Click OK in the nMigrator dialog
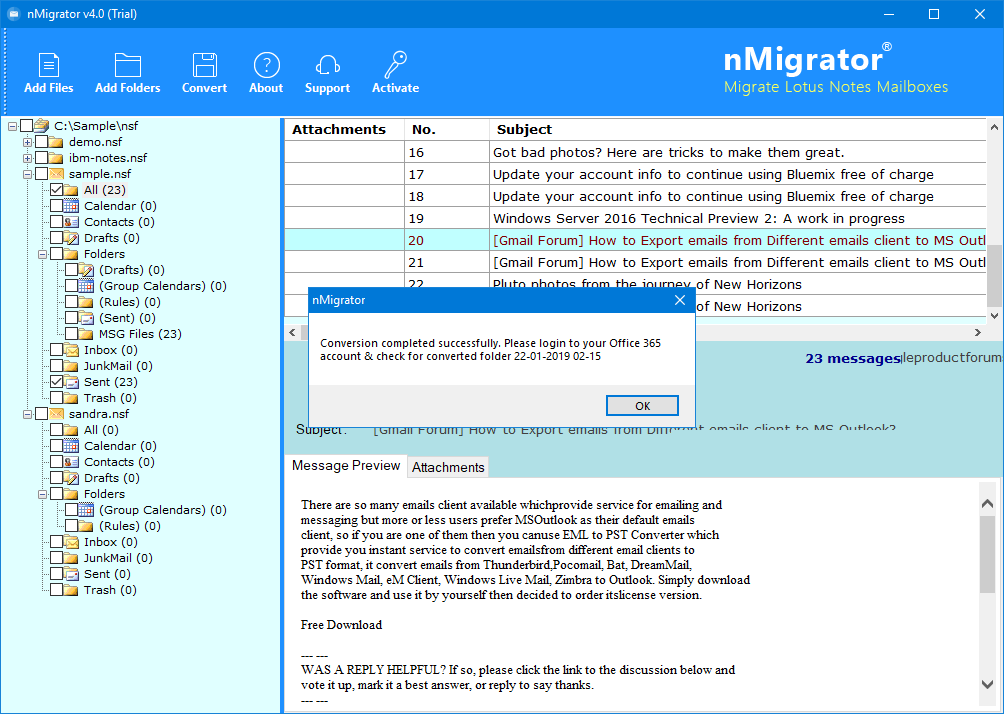The width and height of the screenshot is (1004, 714). 642,405
